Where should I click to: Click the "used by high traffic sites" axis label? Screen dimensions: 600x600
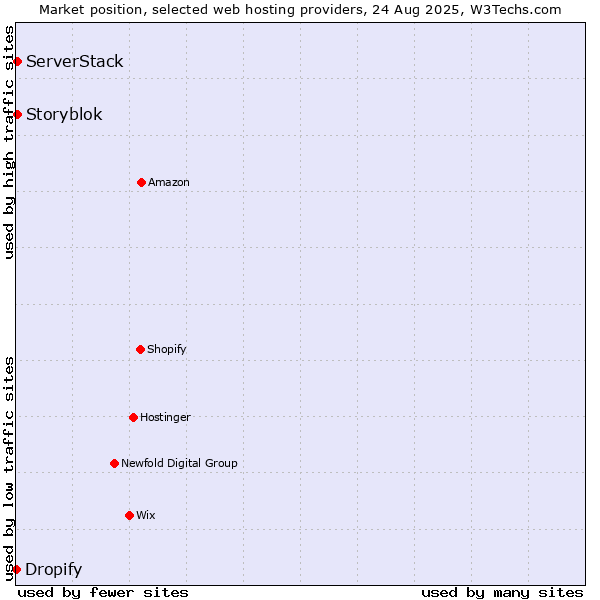tap(8, 142)
